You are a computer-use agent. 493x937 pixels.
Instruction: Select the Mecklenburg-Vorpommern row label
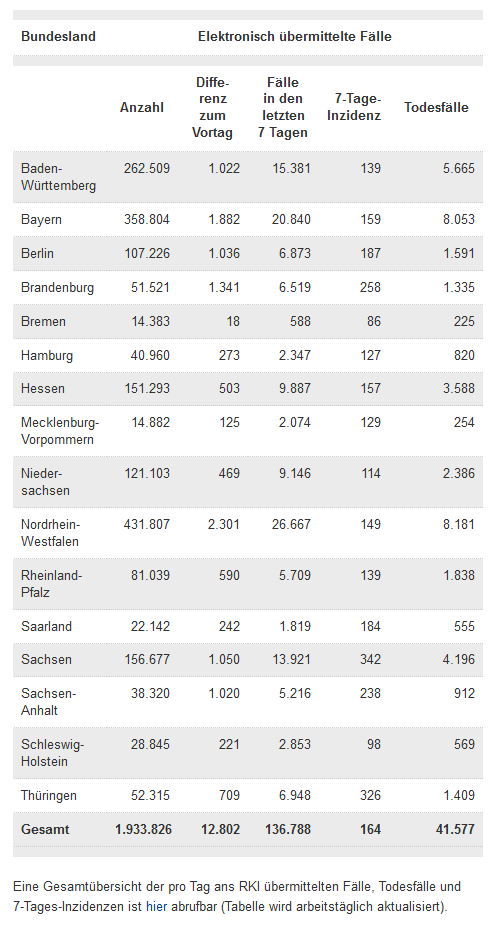tap(60, 431)
